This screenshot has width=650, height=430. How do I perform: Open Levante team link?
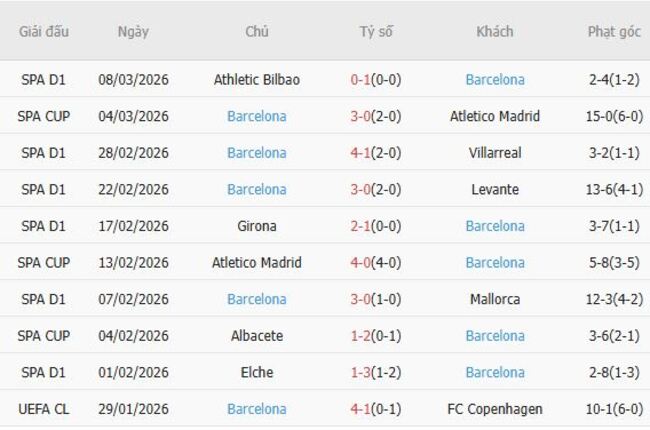[495, 189]
